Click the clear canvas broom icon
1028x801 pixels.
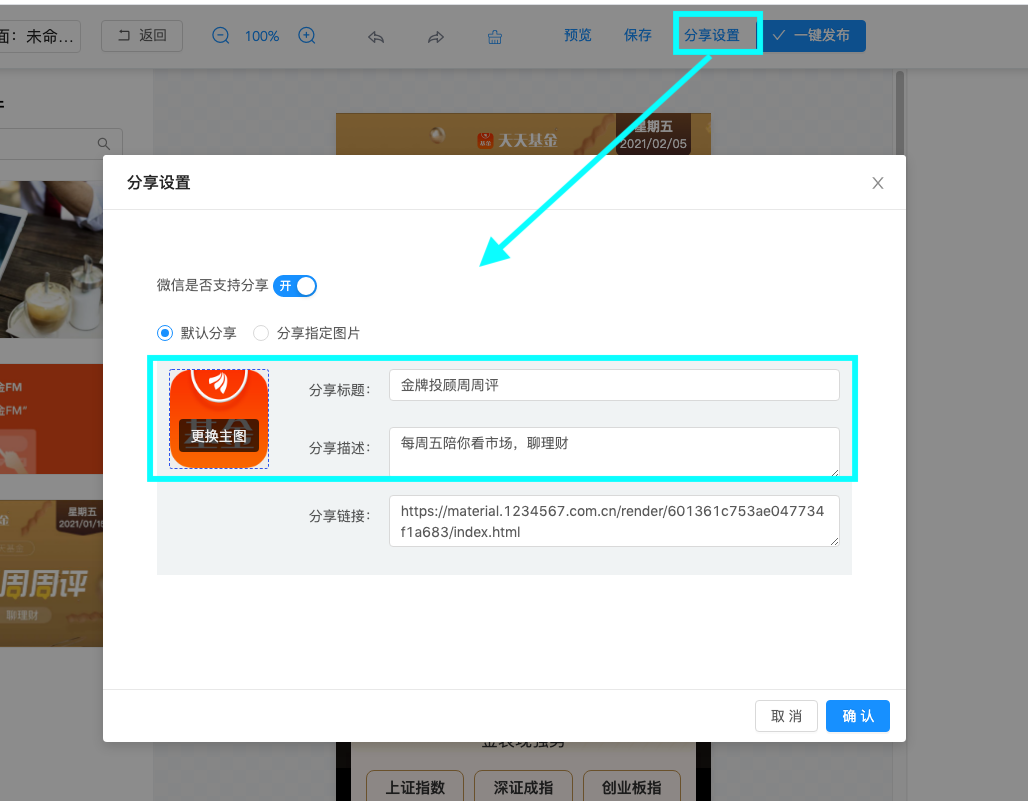click(x=495, y=37)
